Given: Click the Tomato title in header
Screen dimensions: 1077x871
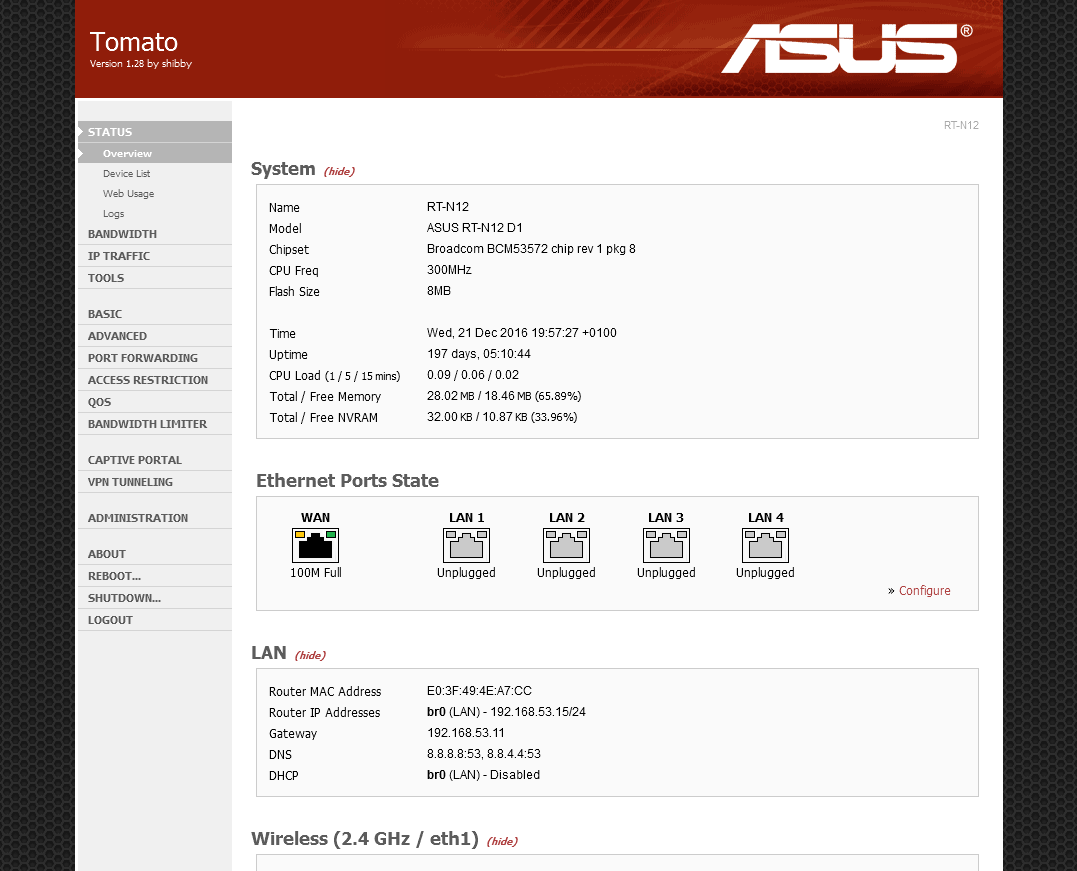Looking at the screenshot, I should [x=134, y=42].
